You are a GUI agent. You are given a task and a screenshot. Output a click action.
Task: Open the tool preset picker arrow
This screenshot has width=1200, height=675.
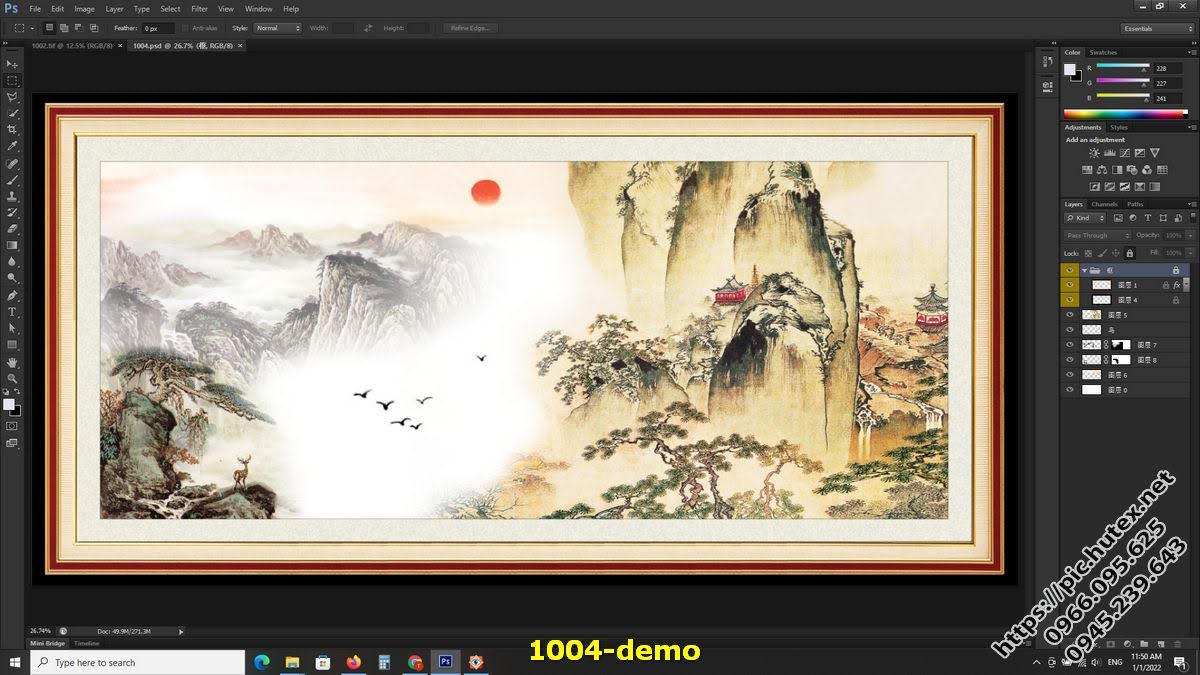pos(32,28)
